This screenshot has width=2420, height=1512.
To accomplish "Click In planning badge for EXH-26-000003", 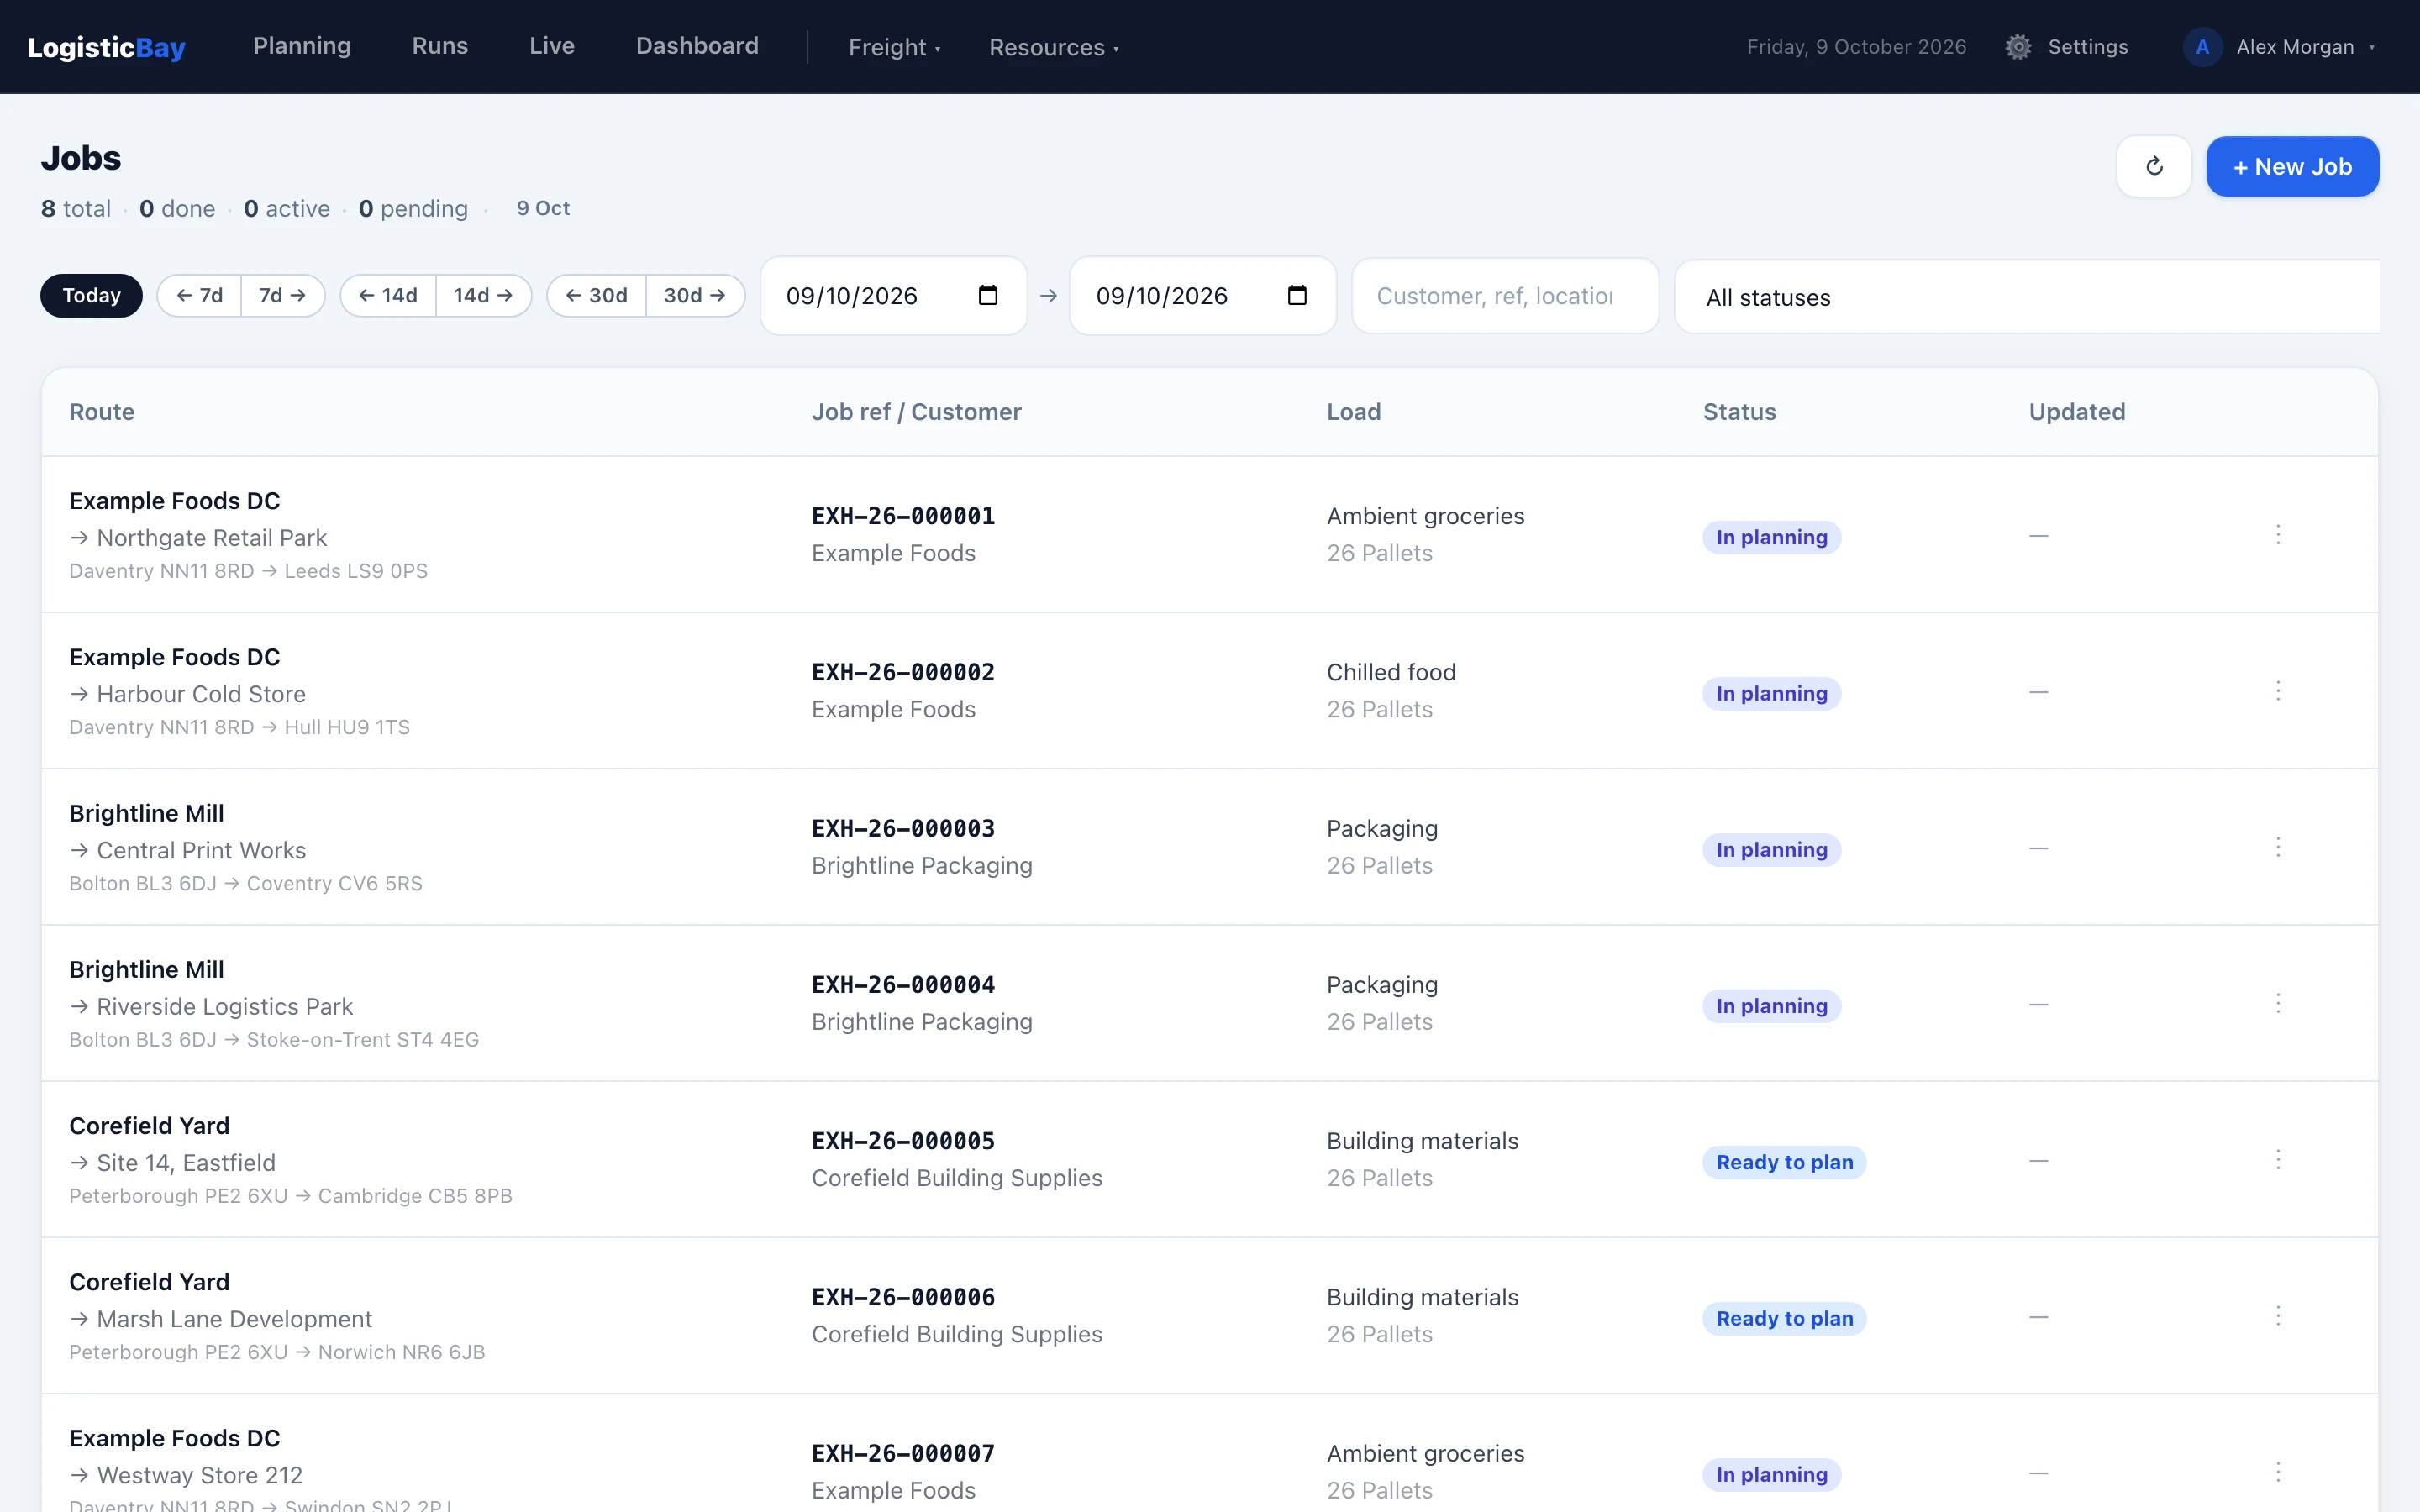I will [1771, 850].
